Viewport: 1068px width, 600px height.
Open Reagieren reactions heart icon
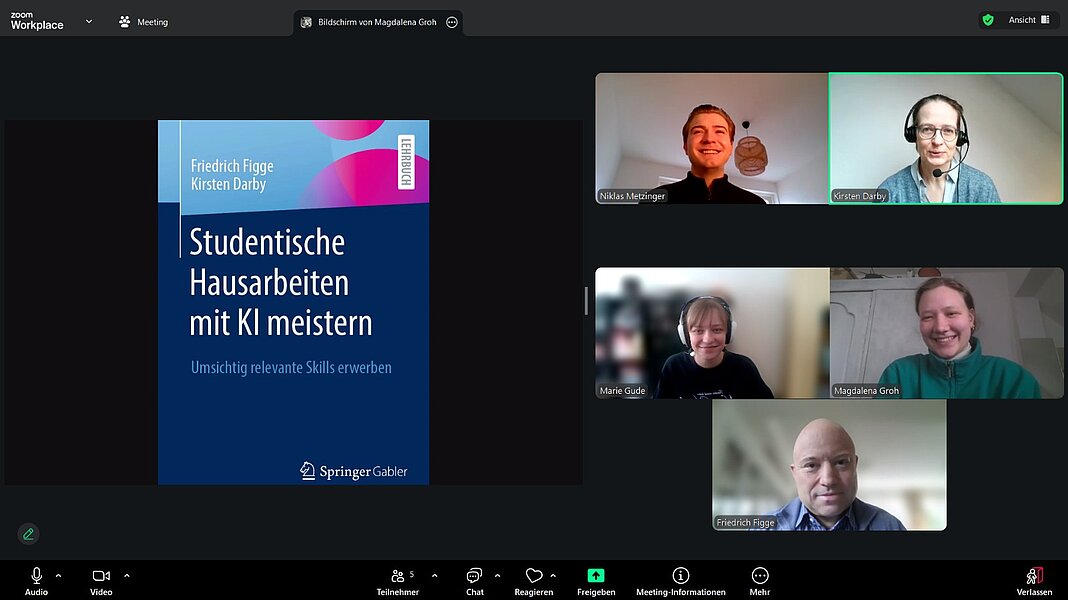click(x=534, y=576)
